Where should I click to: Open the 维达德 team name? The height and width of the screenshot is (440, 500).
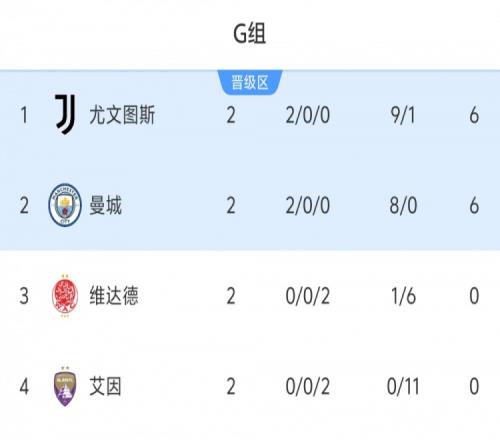(x=114, y=295)
